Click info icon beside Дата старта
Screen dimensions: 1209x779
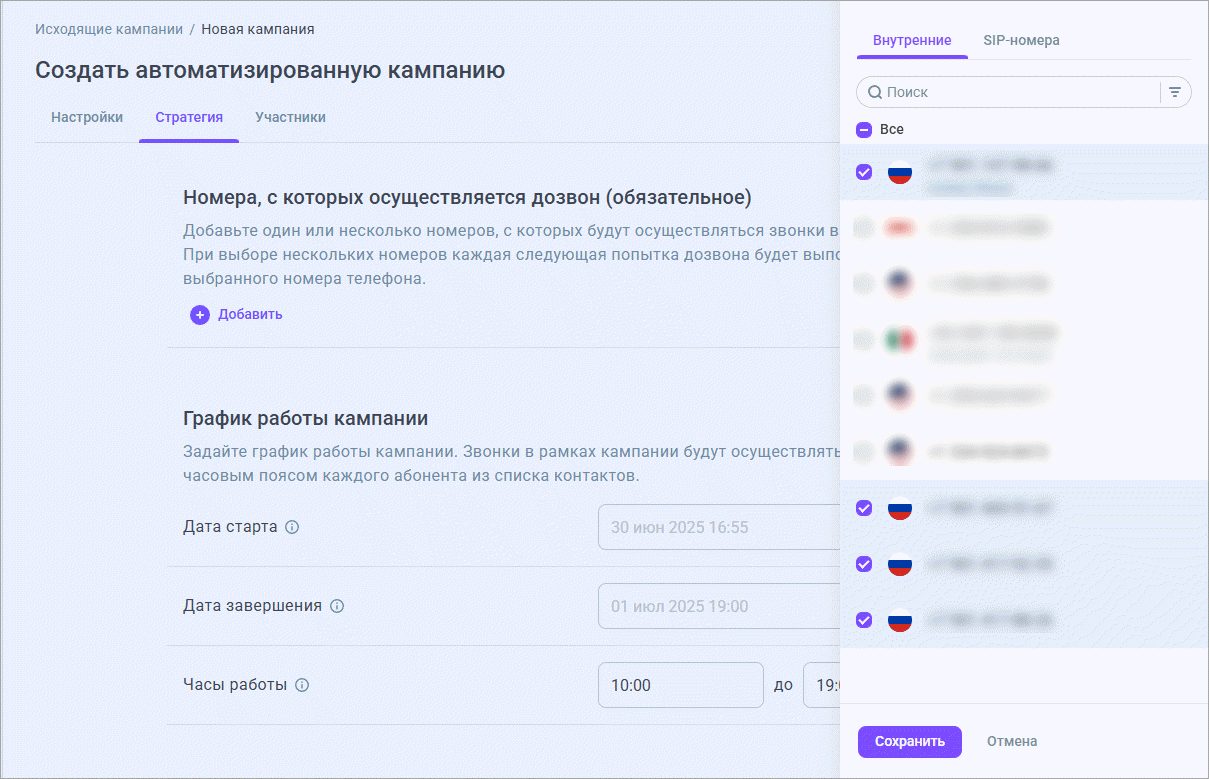click(x=292, y=527)
